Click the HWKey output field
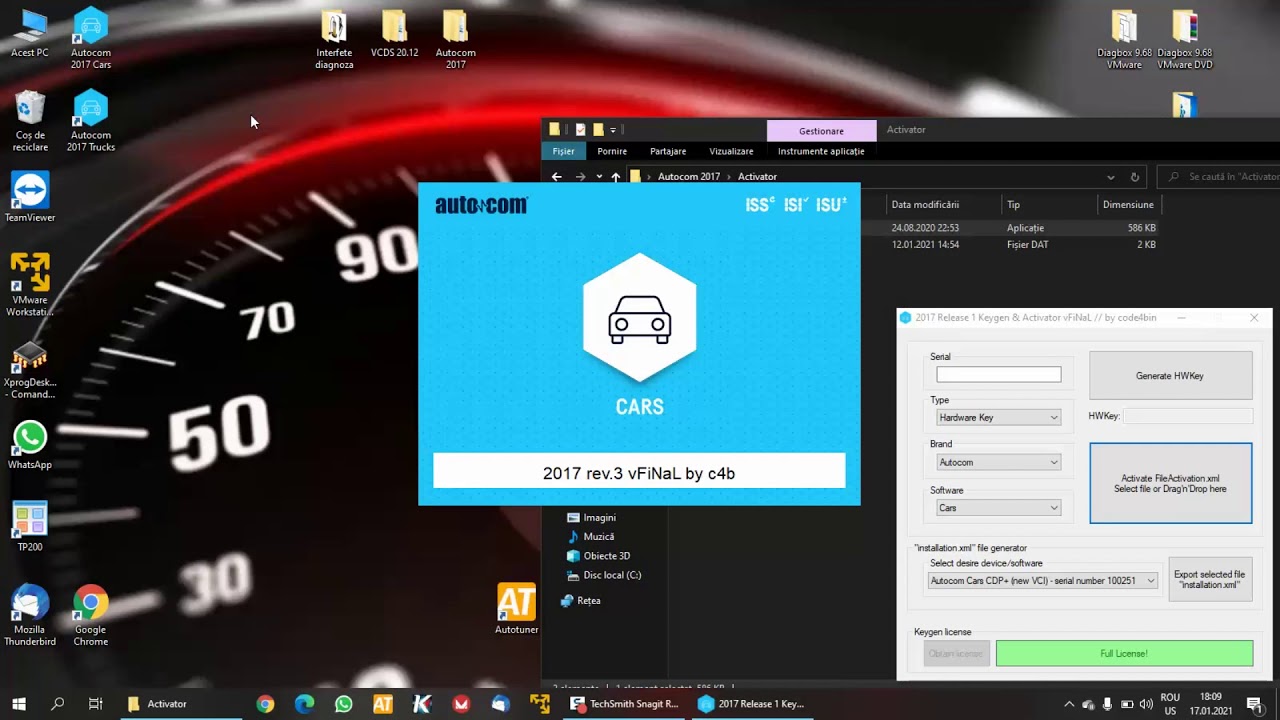 pos(1187,416)
